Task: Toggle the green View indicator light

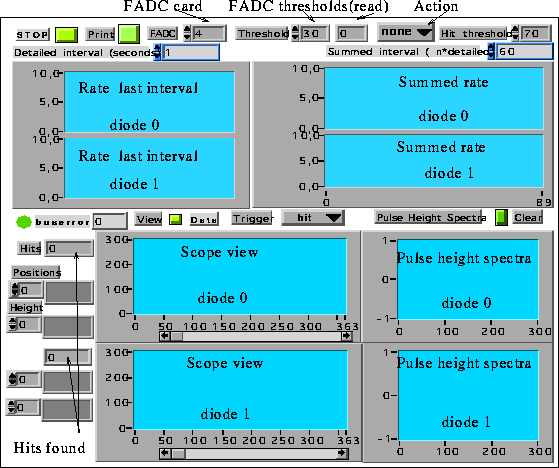Action: point(175,219)
